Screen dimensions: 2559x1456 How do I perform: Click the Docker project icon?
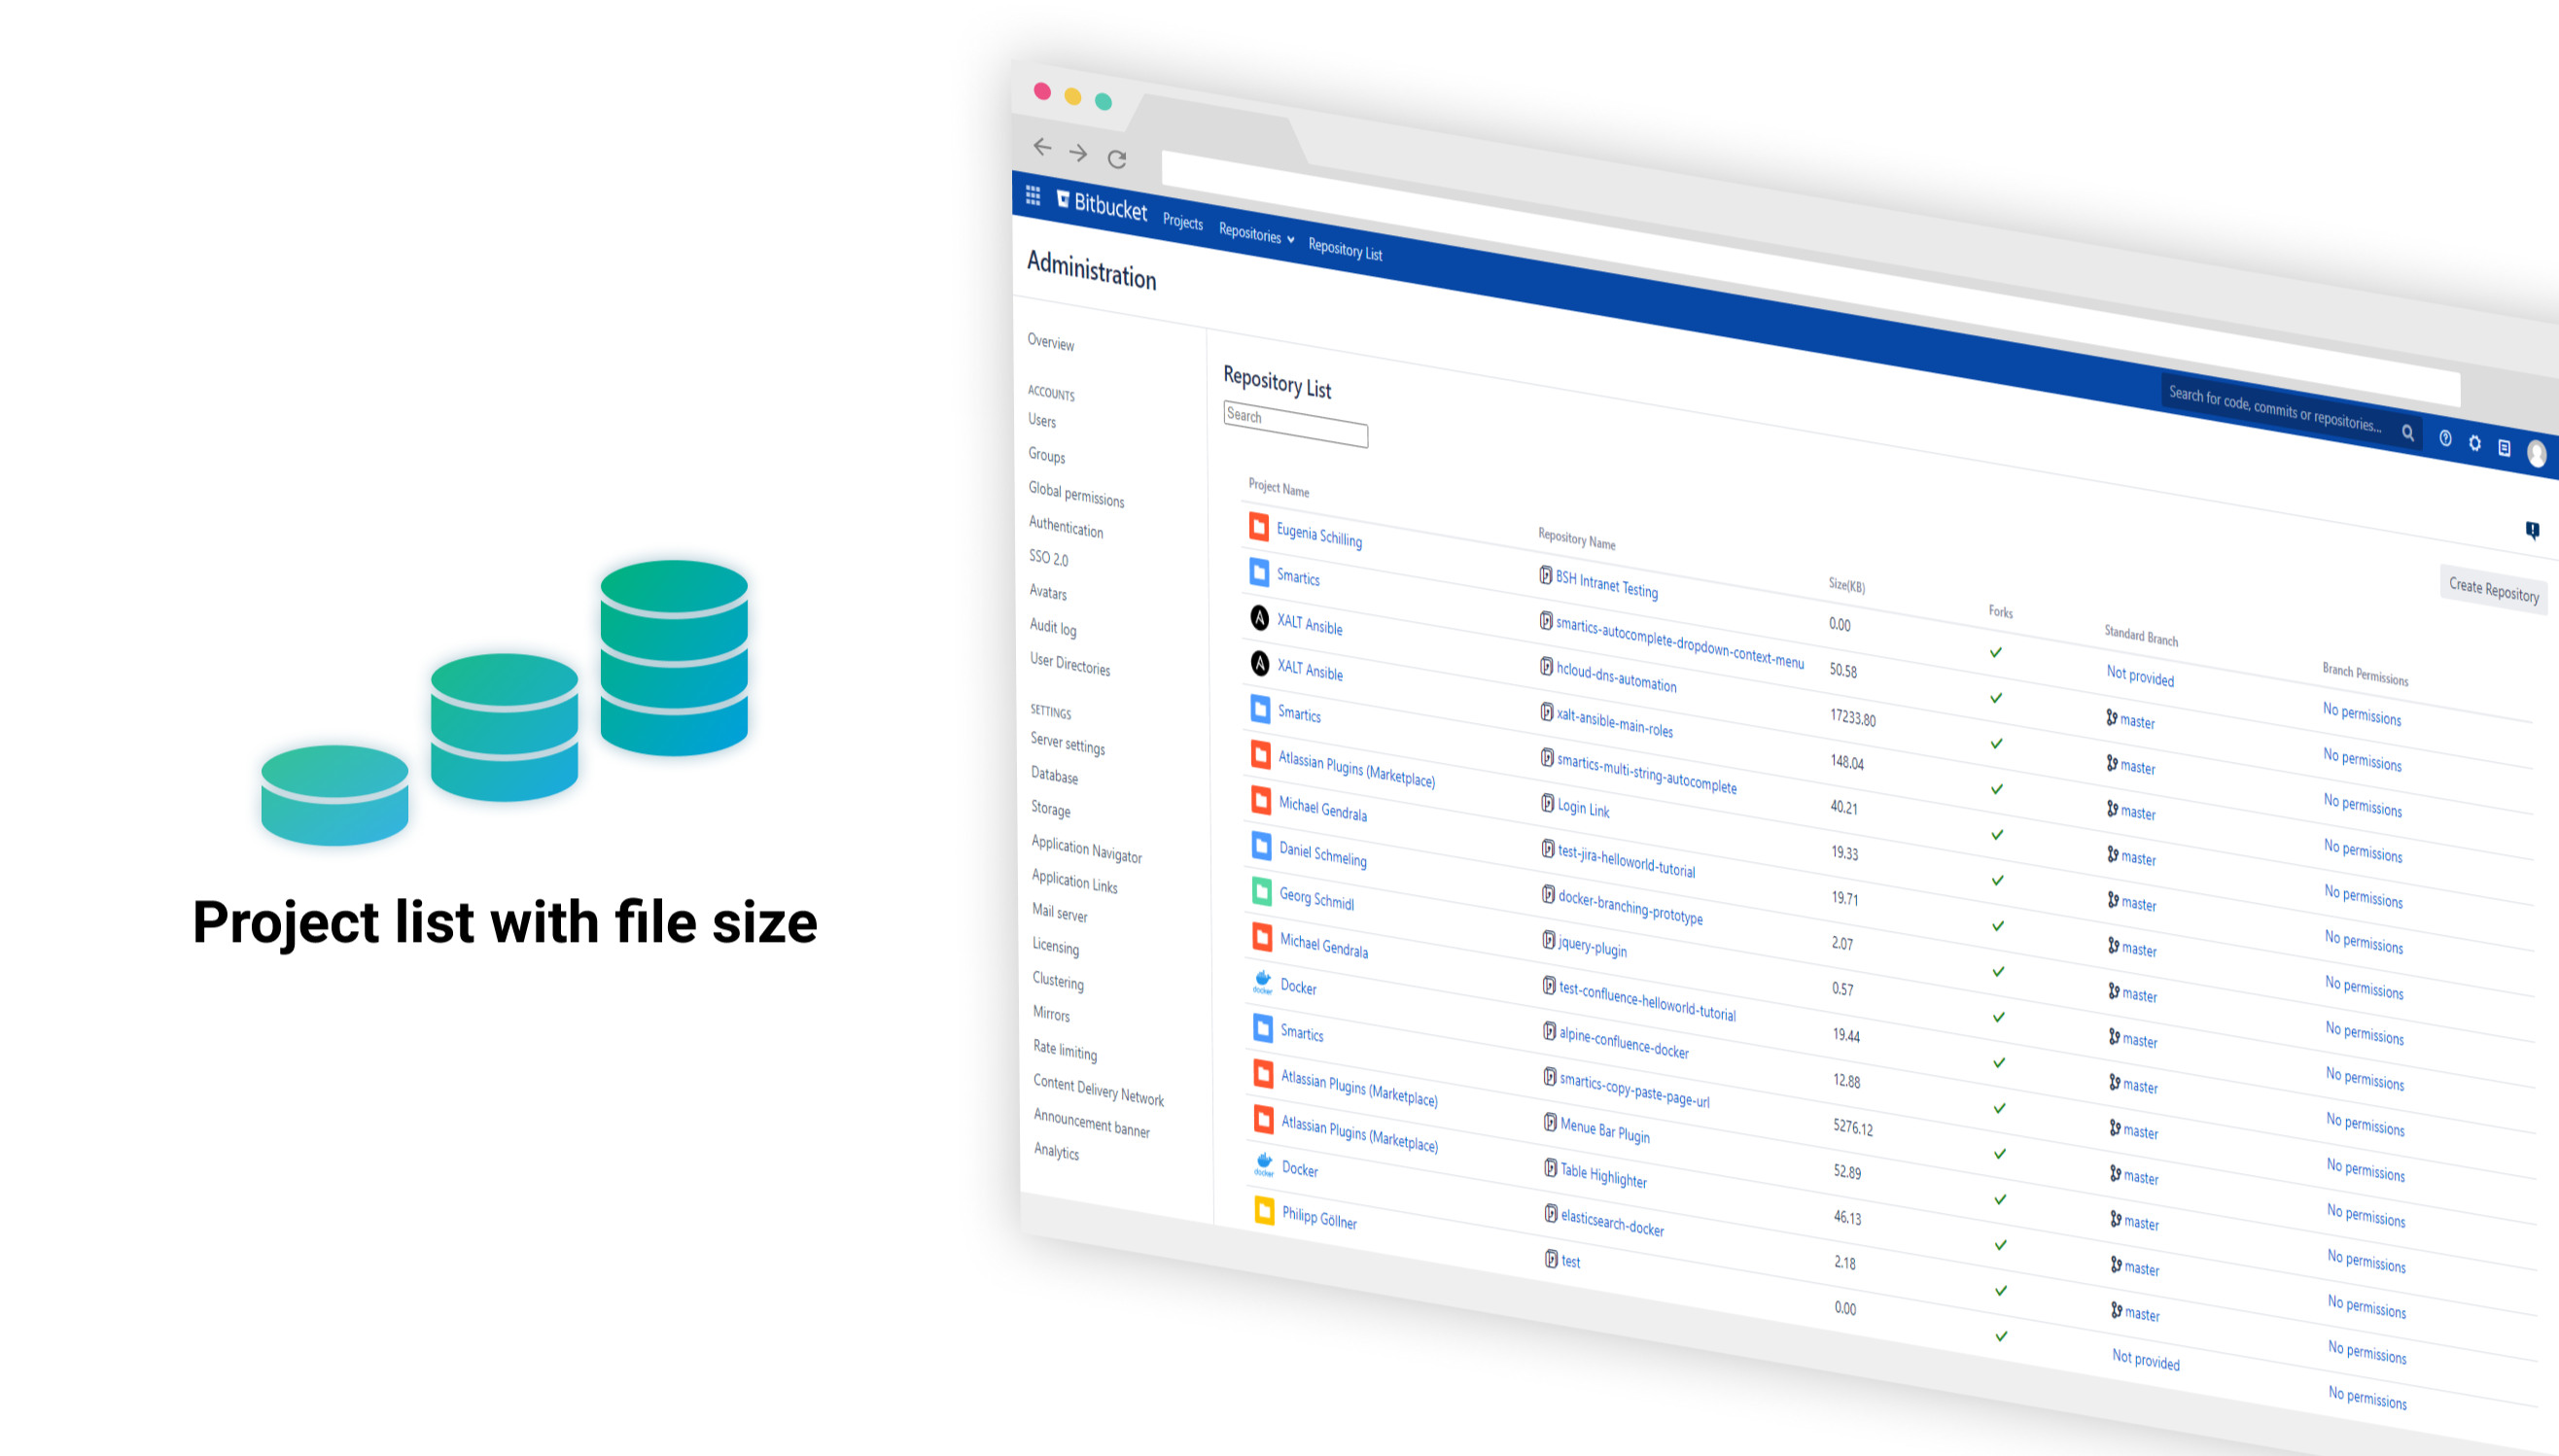coord(1263,982)
